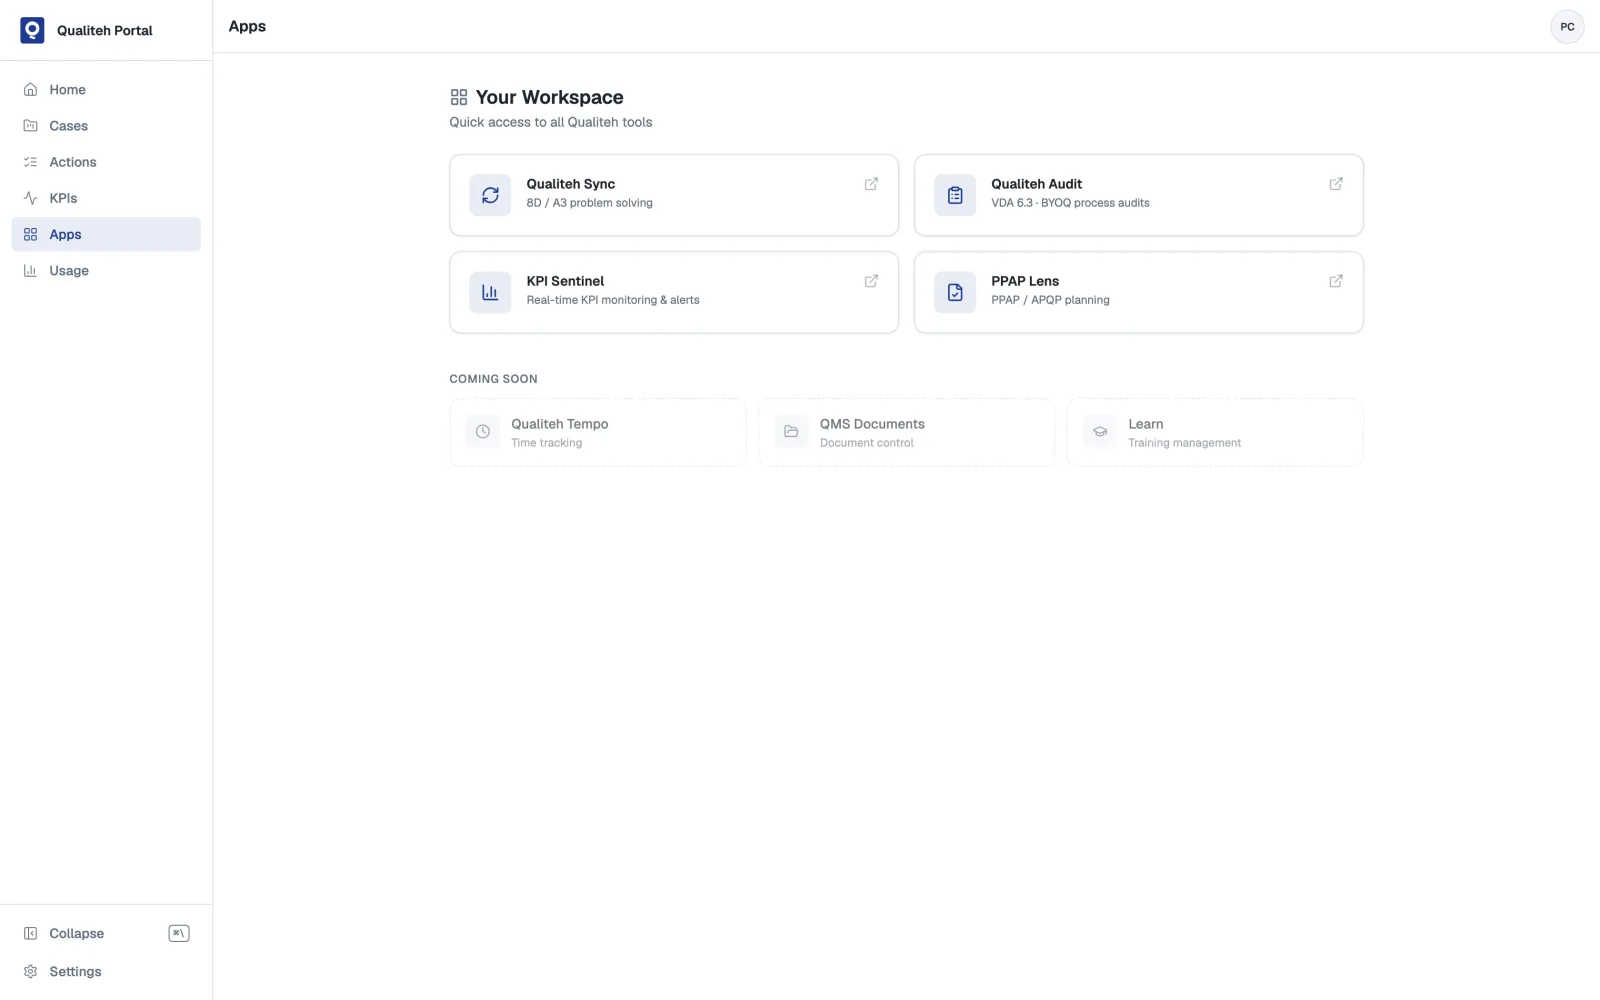Open Qualiteh Audit external link icon

tap(1336, 184)
